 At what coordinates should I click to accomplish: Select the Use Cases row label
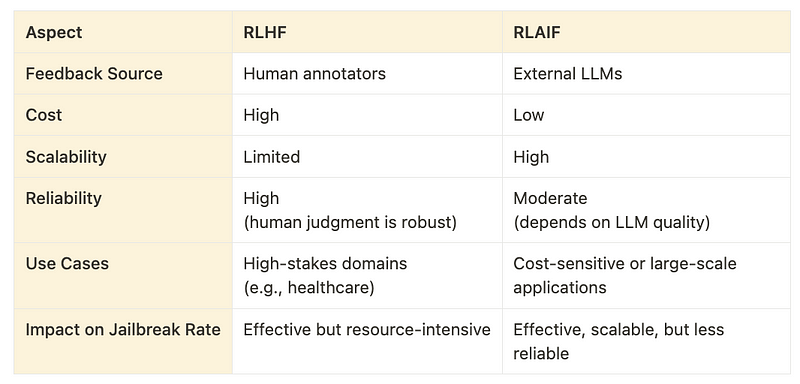[67, 263]
